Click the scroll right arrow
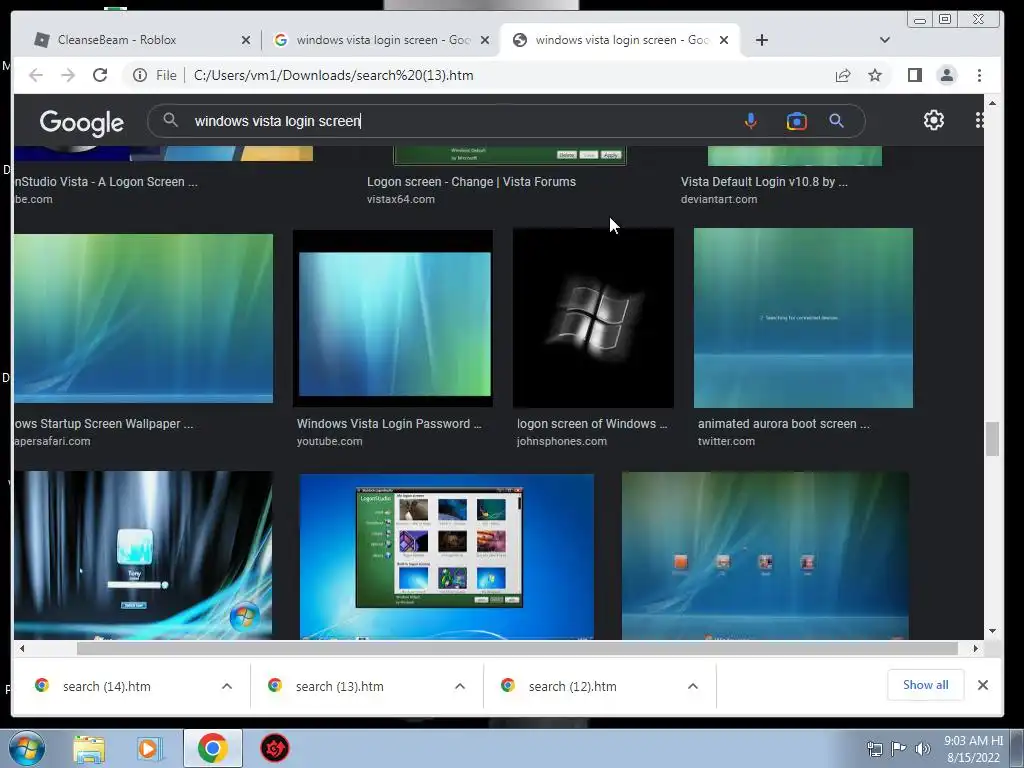The height and width of the screenshot is (768, 1024). (x=976, y=648)
